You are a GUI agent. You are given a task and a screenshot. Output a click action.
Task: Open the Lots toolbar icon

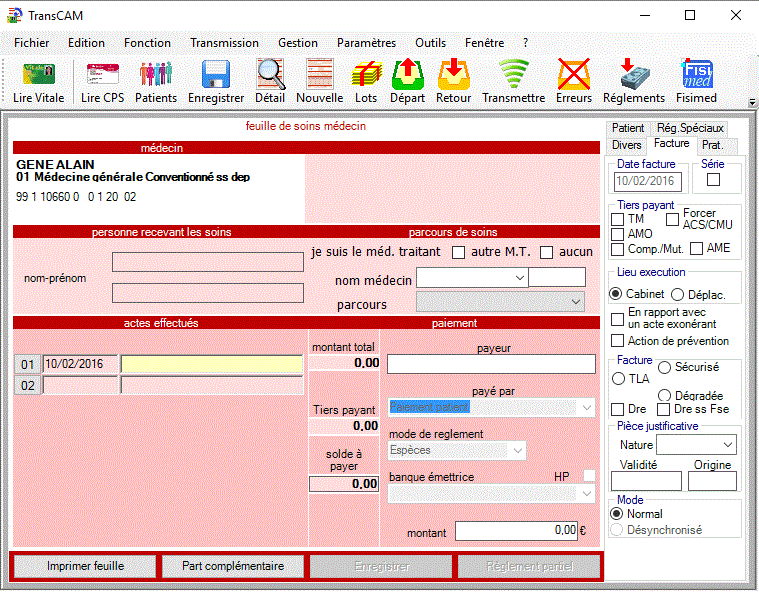(366, 74)
